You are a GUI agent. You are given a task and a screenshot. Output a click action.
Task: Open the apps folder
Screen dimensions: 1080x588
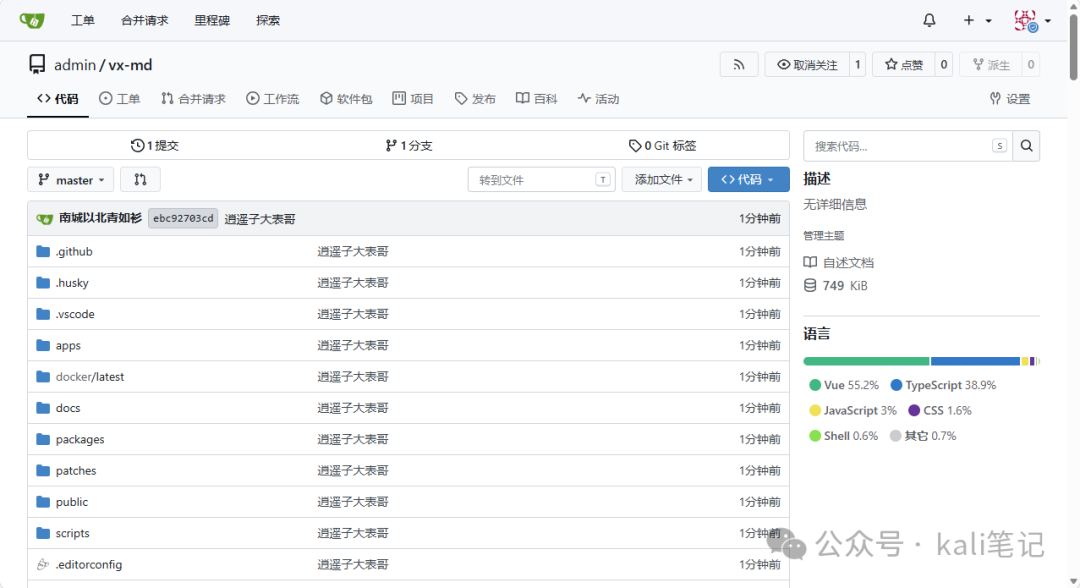coord(68,346)
